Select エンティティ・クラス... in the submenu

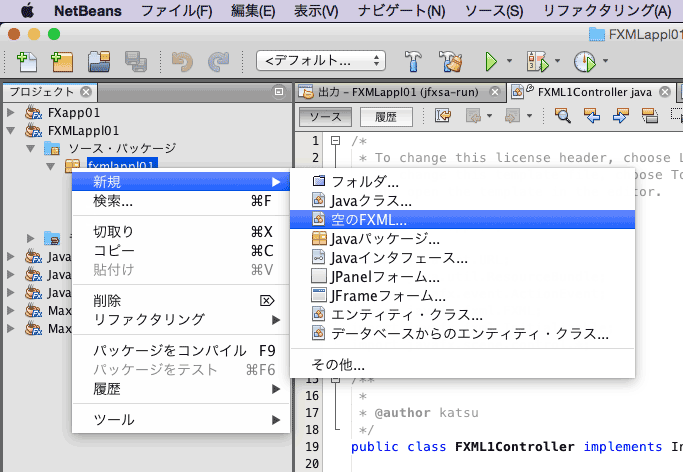463,314
